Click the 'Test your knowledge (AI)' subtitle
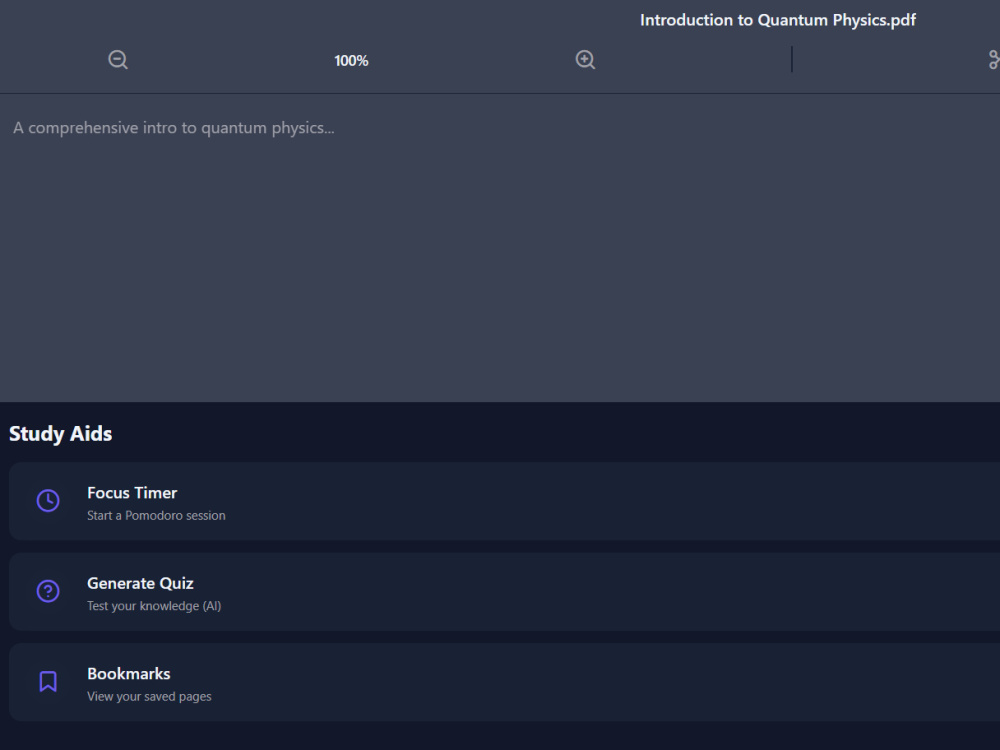The image size is (1000, 750). 154,606
